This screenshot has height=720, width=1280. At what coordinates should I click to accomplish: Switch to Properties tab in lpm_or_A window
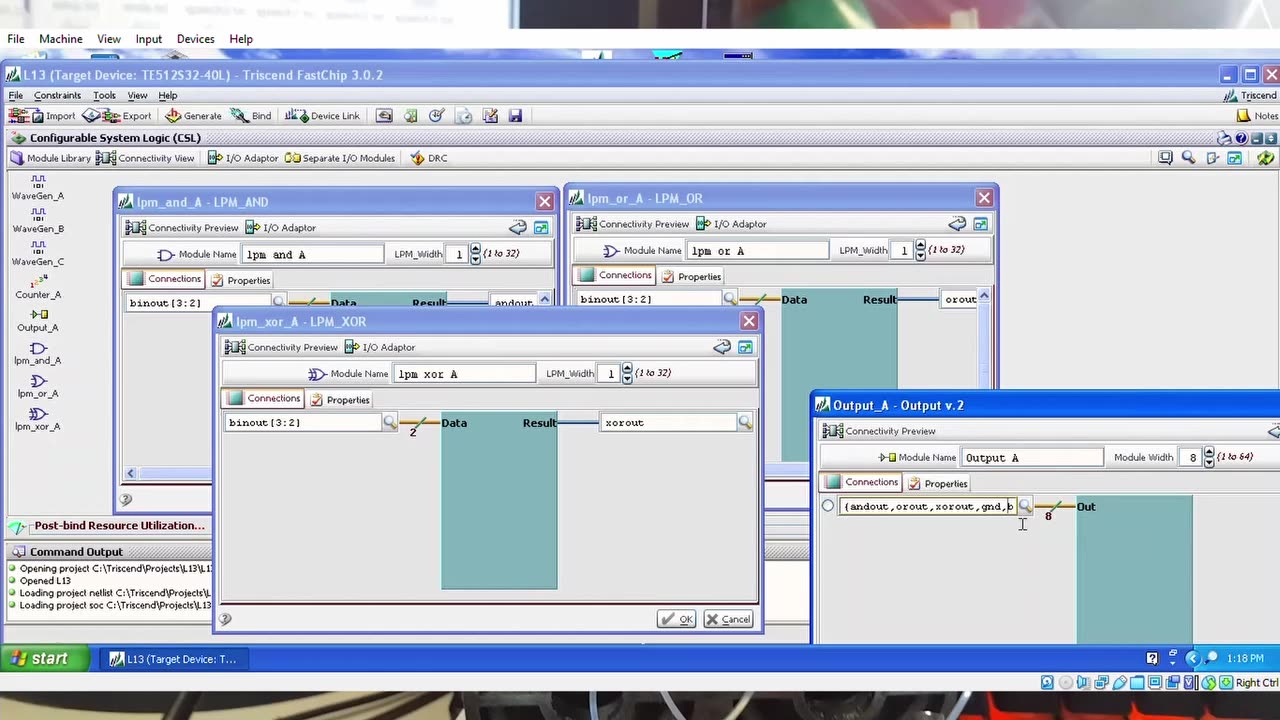[x=690, y=277]
